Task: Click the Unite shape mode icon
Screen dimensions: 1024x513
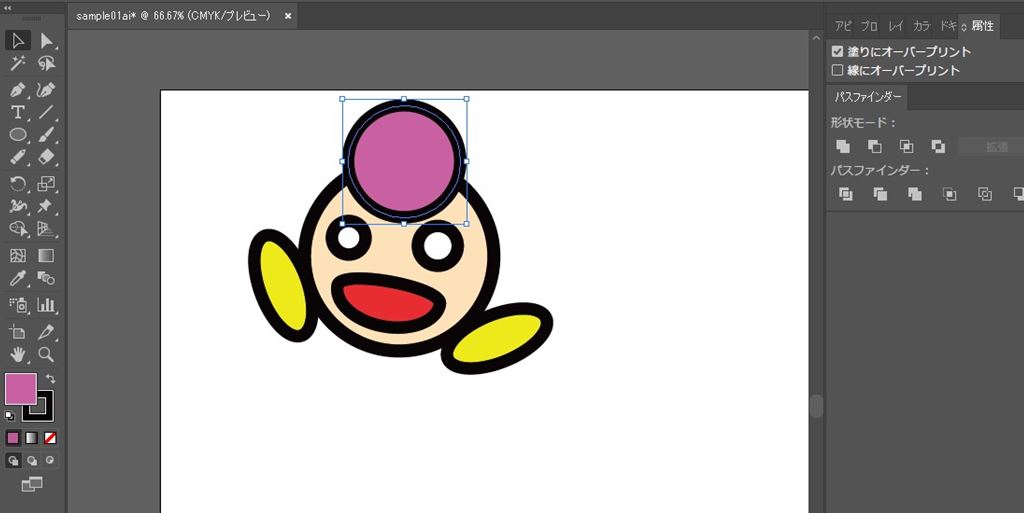Action: tap(843, 146)
